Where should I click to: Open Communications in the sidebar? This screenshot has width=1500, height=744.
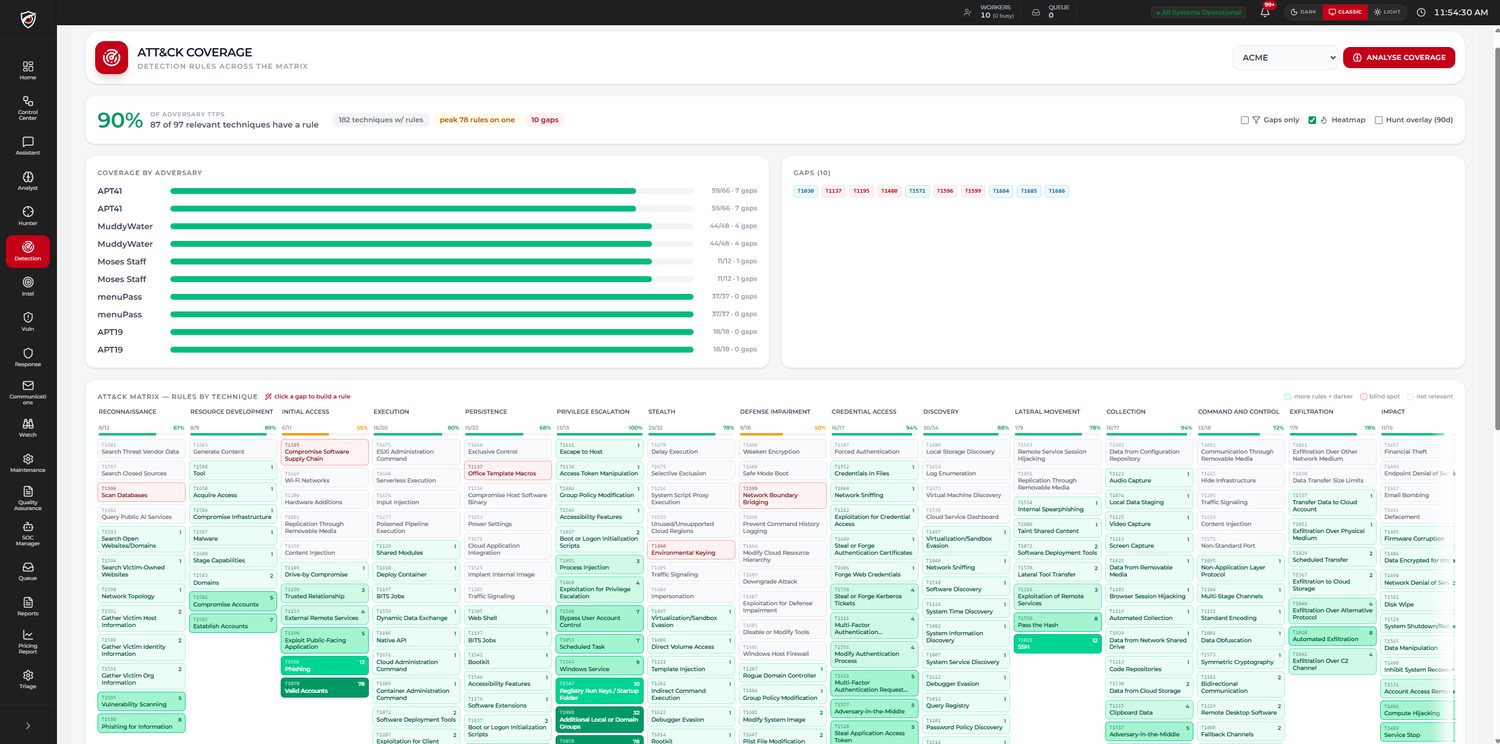coord(27,393)
